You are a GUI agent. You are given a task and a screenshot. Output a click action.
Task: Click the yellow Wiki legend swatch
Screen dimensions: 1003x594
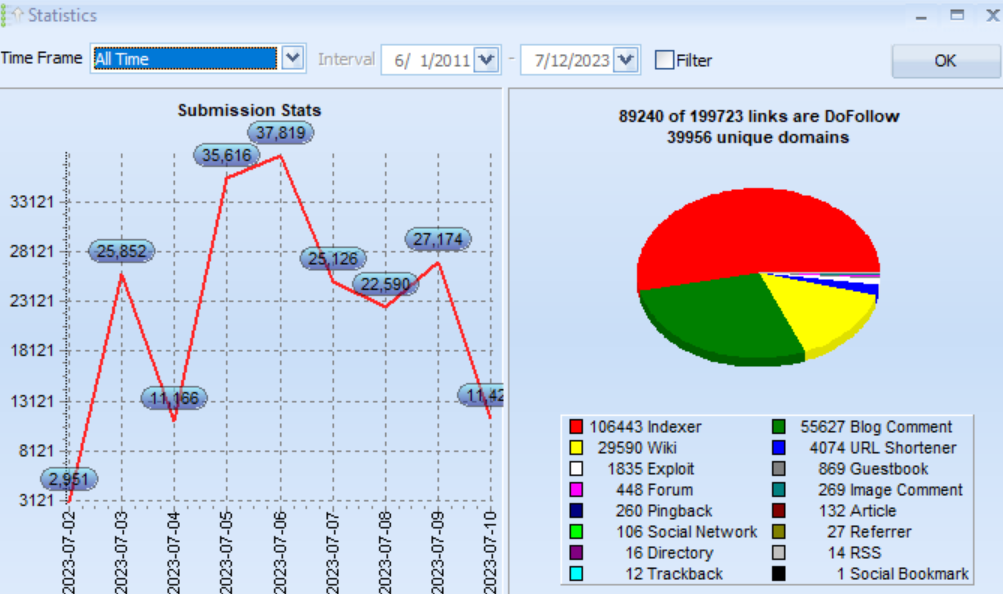(x=576, y=448)
